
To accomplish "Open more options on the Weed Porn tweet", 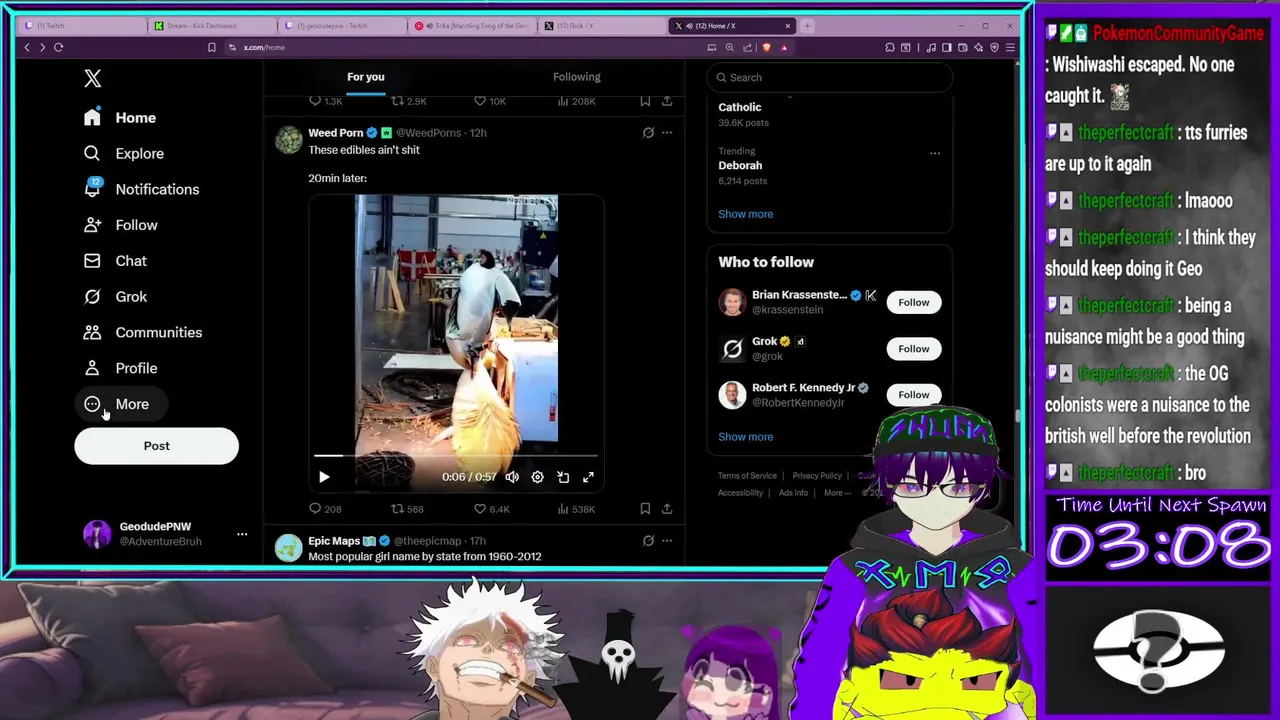I will coord(667,132).
